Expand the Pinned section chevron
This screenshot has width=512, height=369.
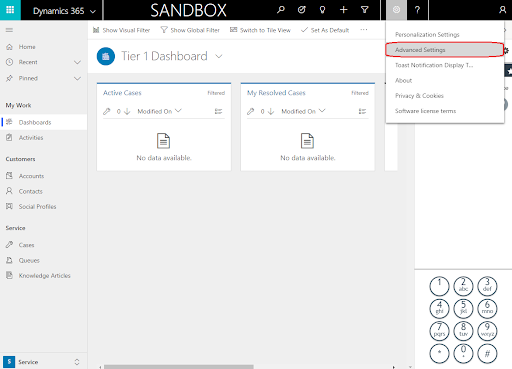(x=77, y=79)
